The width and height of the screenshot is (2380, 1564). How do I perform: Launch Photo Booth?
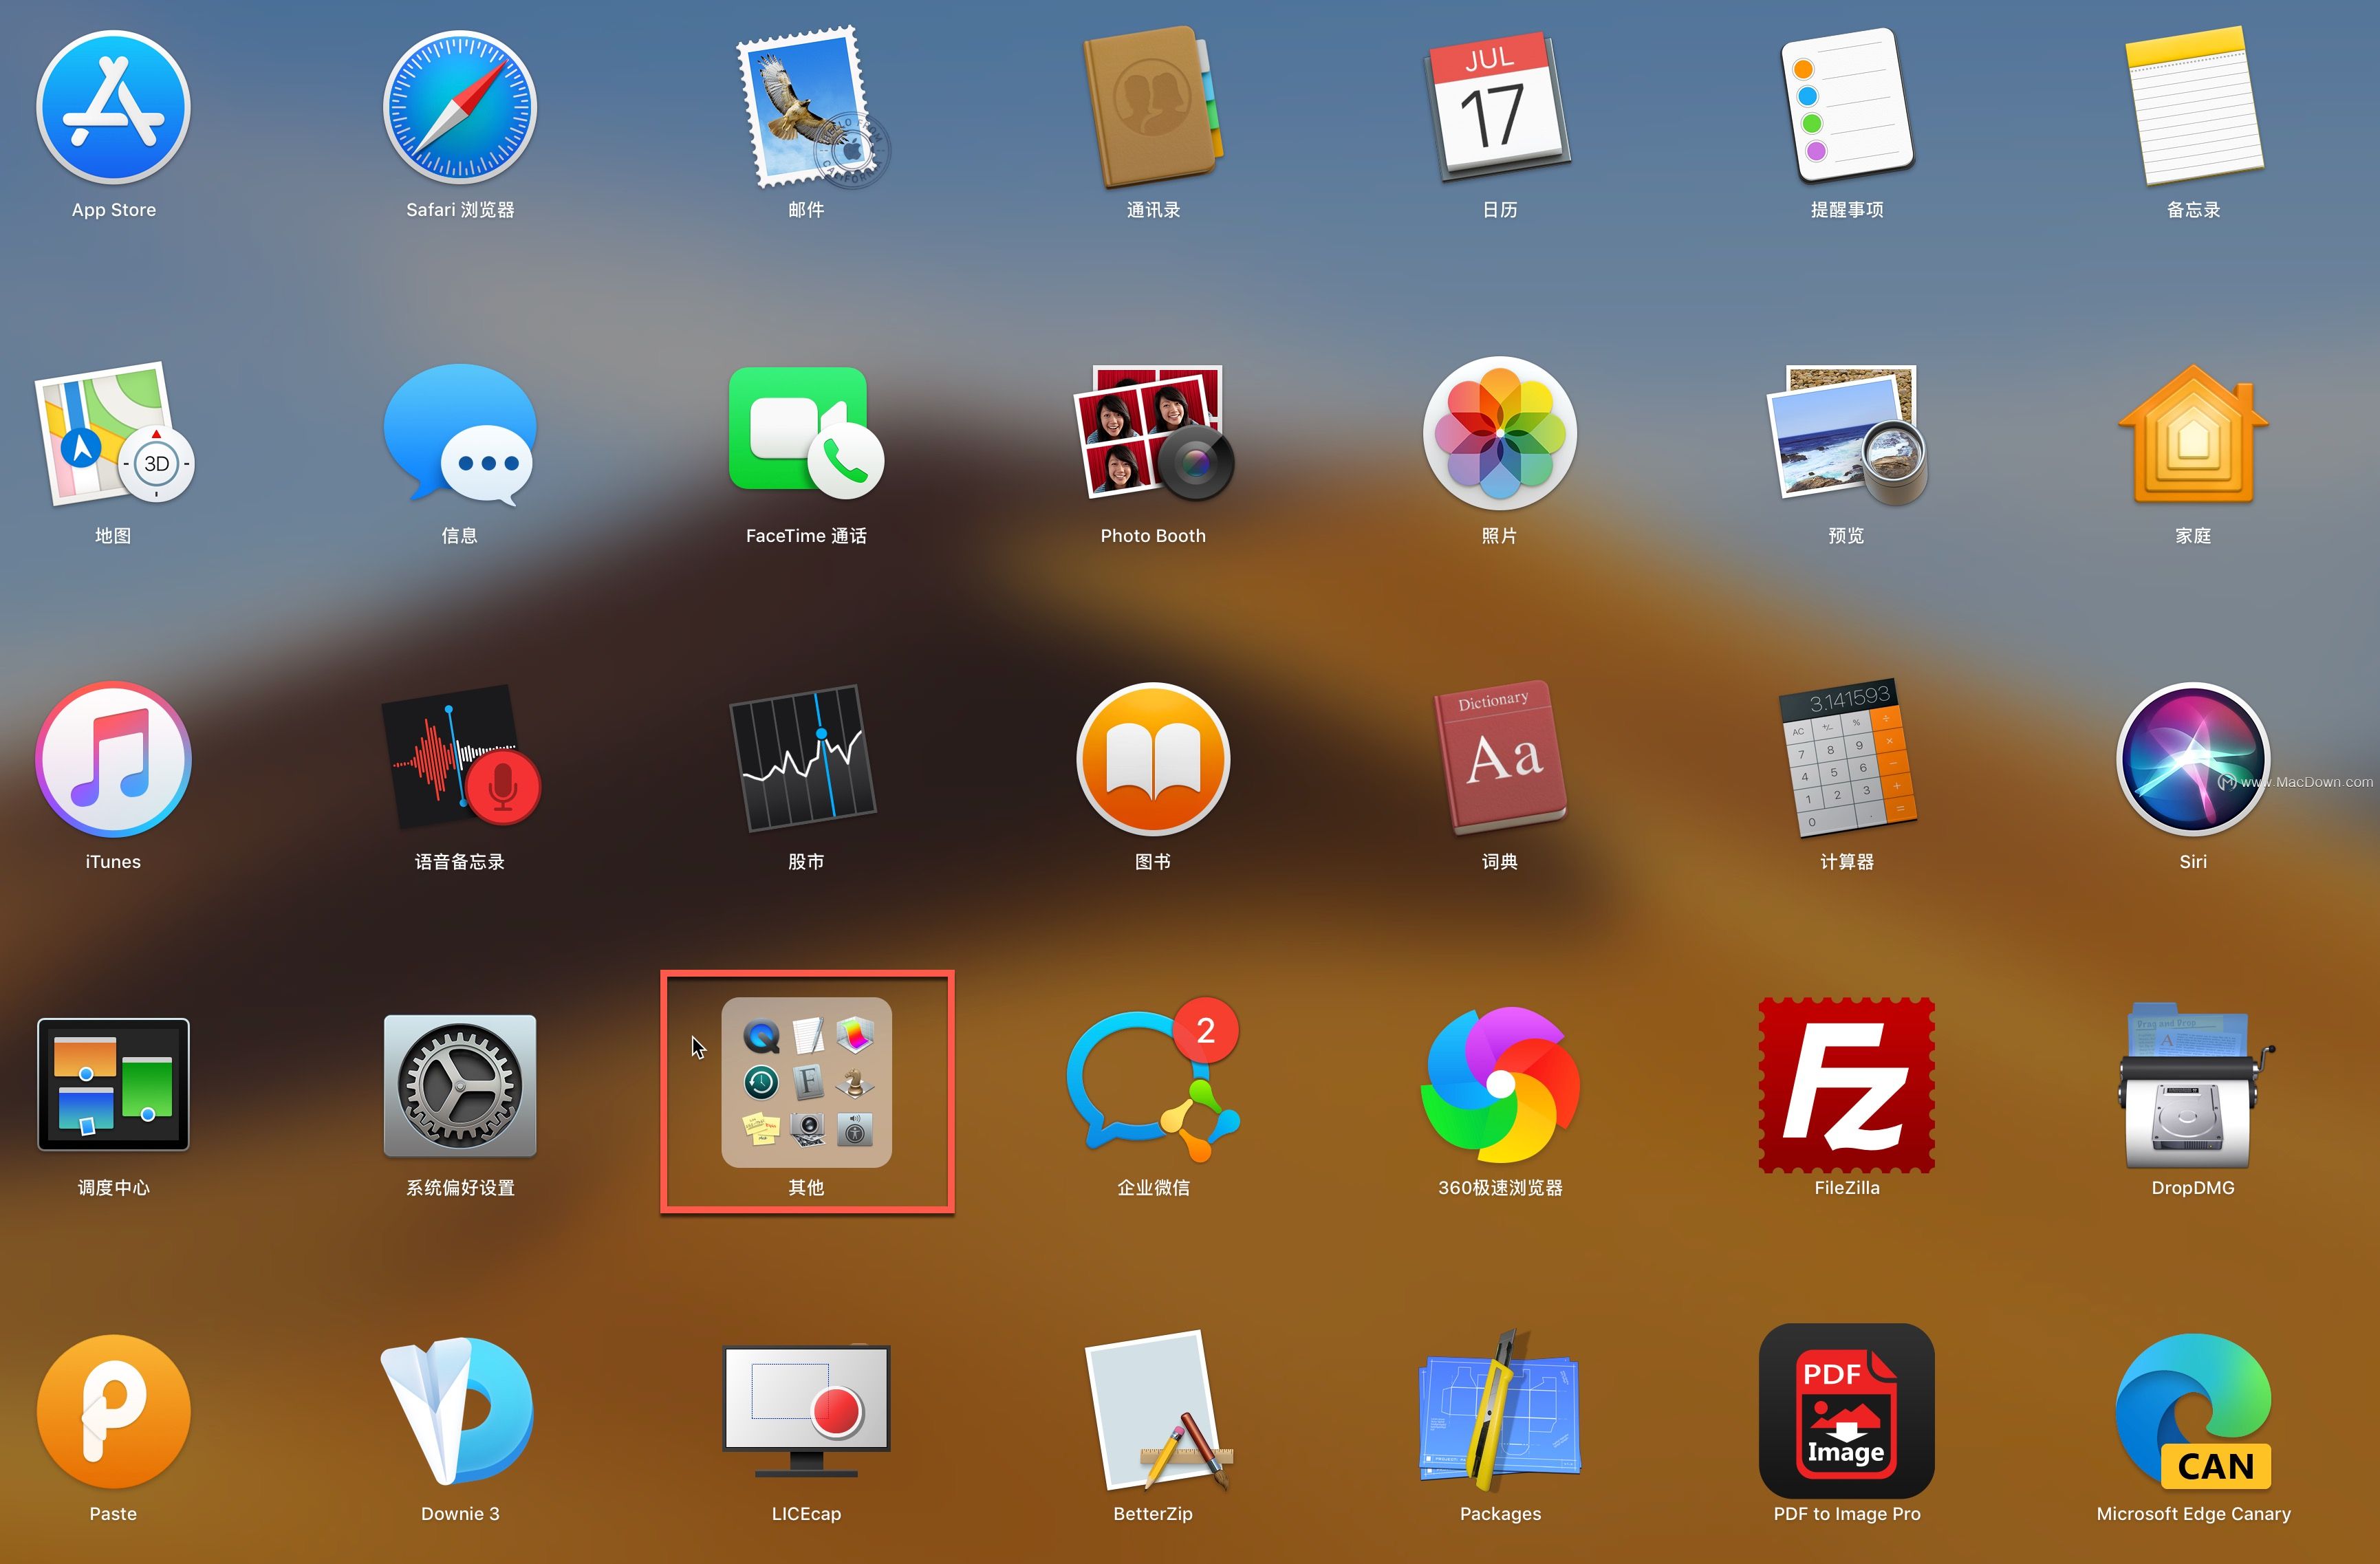pyautogui.click(x=1153, y=433)
